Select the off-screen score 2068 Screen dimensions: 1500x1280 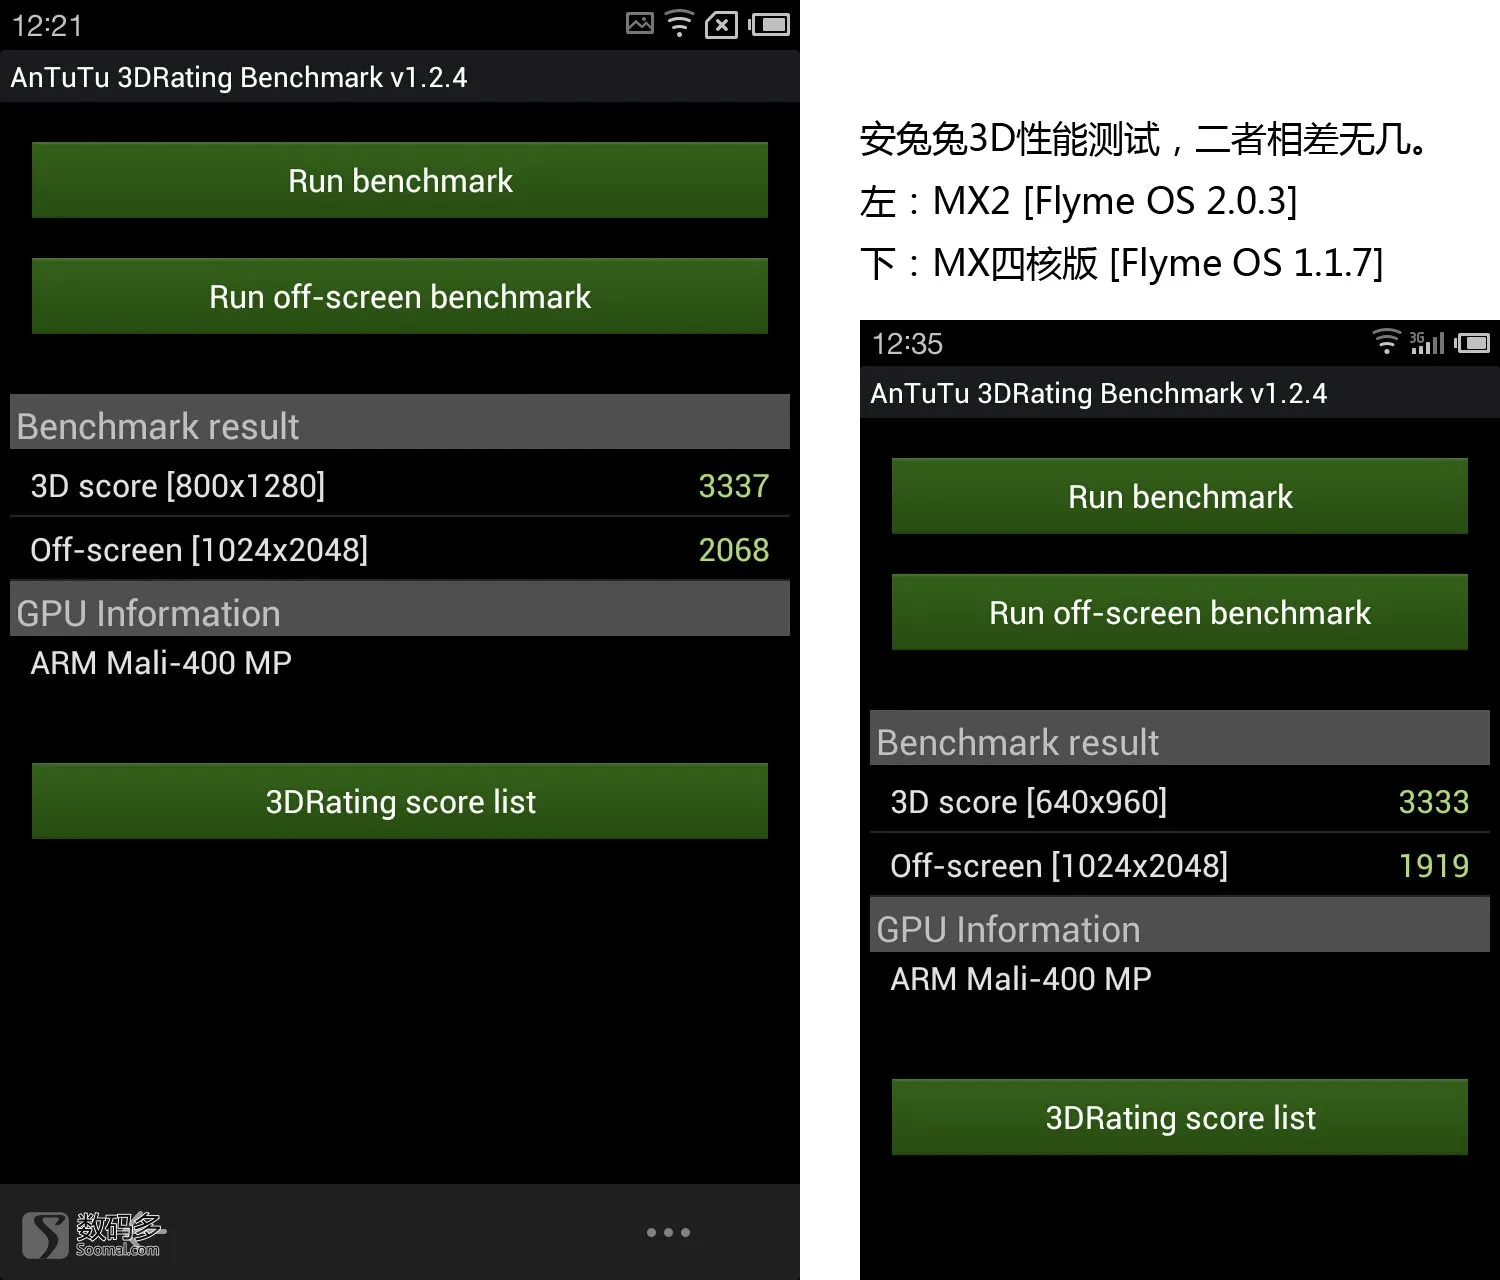tap(733, 550)
